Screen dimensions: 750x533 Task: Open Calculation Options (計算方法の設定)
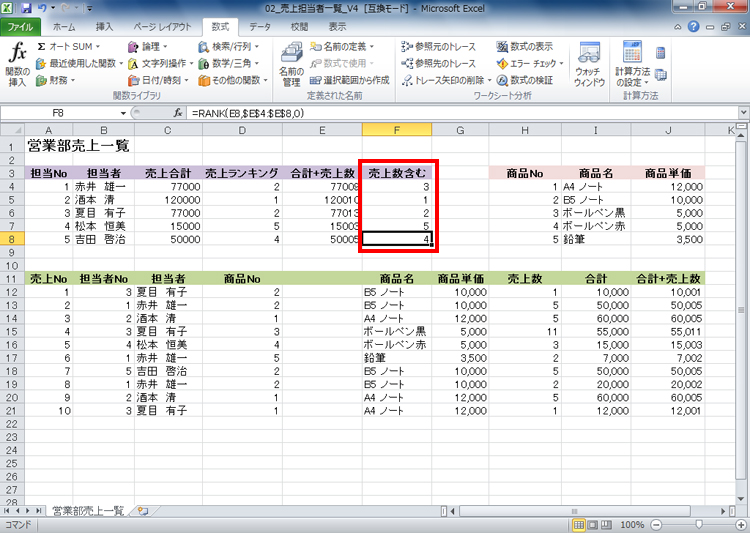(x=632, y=65)
